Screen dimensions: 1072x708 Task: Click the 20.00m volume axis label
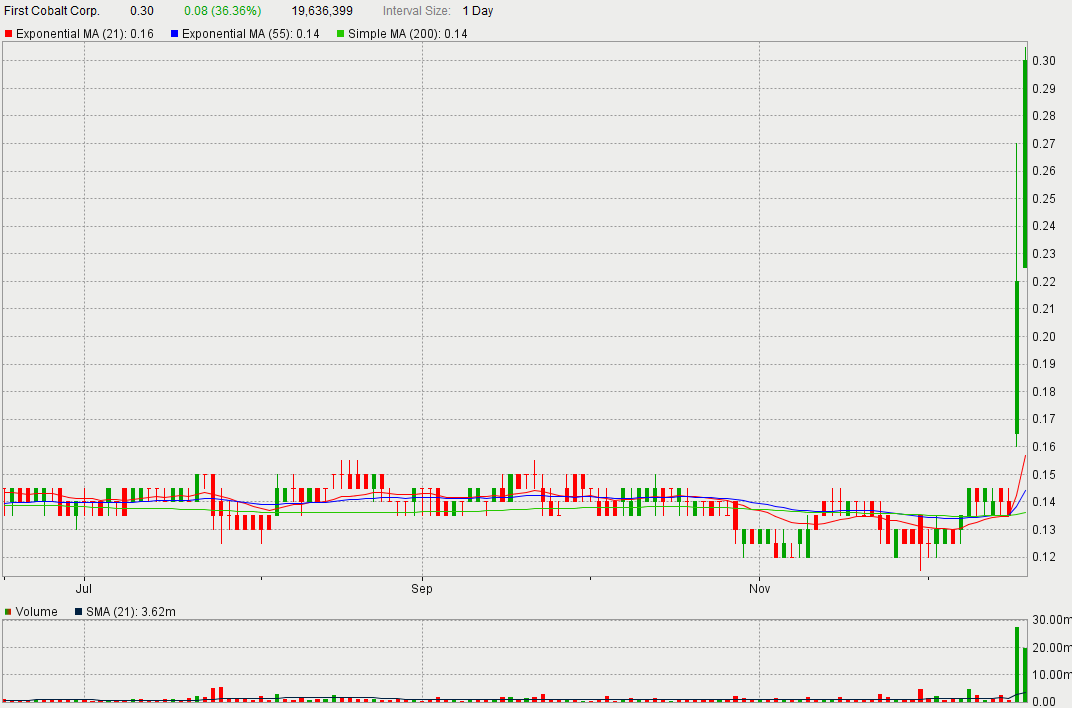pos(1052,647)
